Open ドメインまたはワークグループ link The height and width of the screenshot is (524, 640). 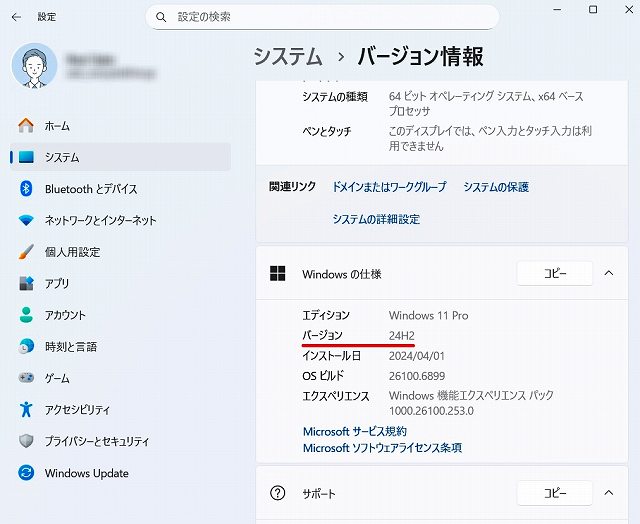[389, 187]
